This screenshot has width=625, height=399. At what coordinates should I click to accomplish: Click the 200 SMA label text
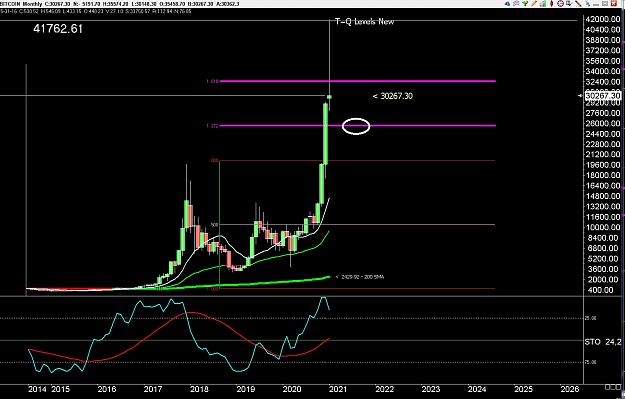pos(360,277)
